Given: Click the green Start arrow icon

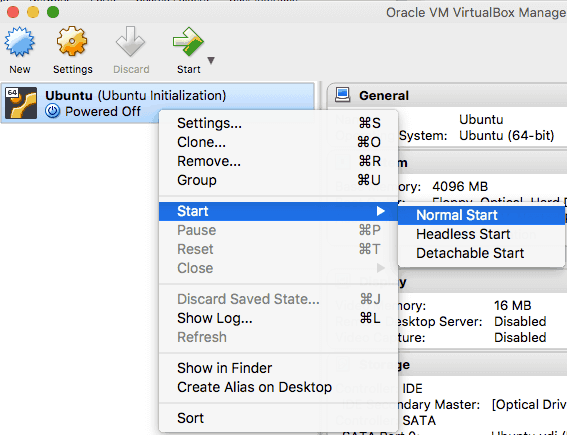Looking at the screenshot, I should tap(188, 41).
